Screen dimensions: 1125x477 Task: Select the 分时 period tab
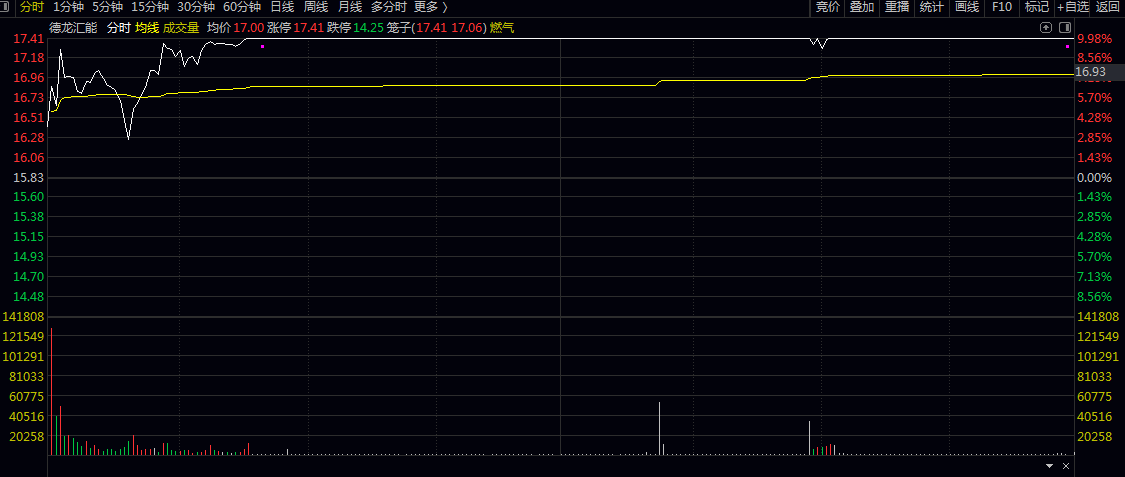[32, 7]
